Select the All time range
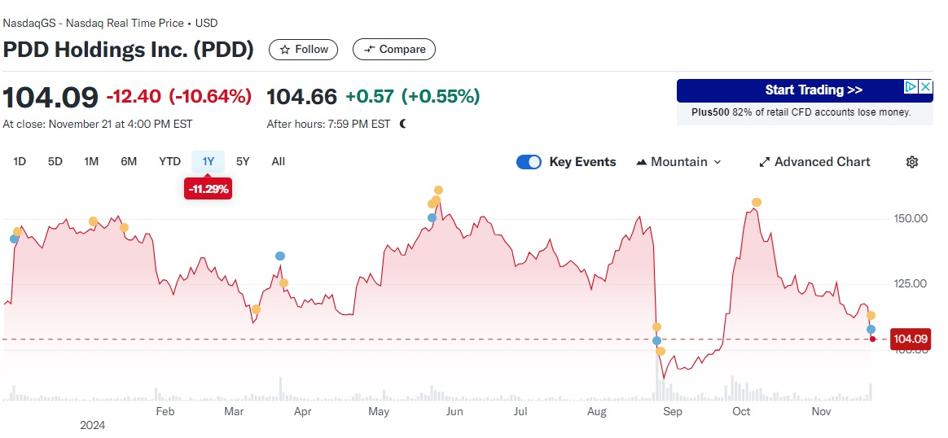 click(x=278, y=162)
